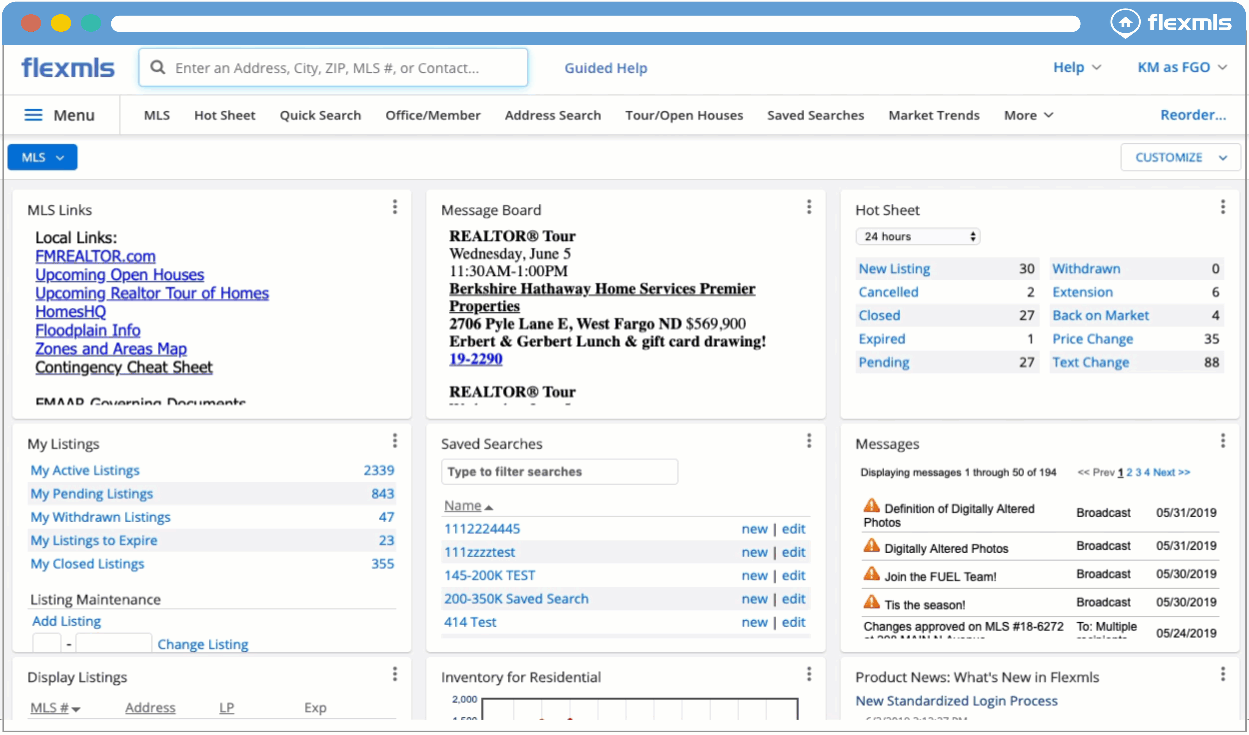The image size is (1249, 735).
Task: Click the search magnifier icon
Action: pyautogui.click(x=157, y=68)
